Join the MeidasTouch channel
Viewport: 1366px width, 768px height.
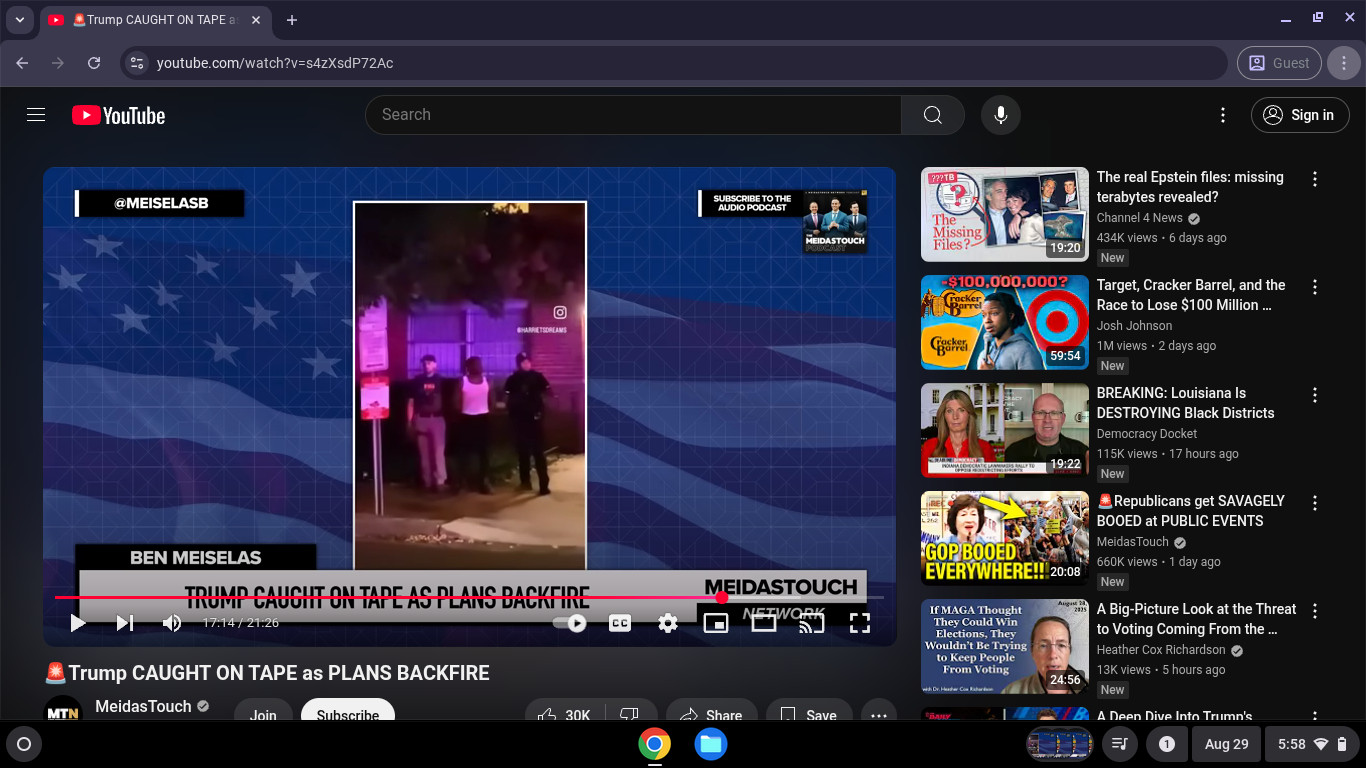pos(263,715)
